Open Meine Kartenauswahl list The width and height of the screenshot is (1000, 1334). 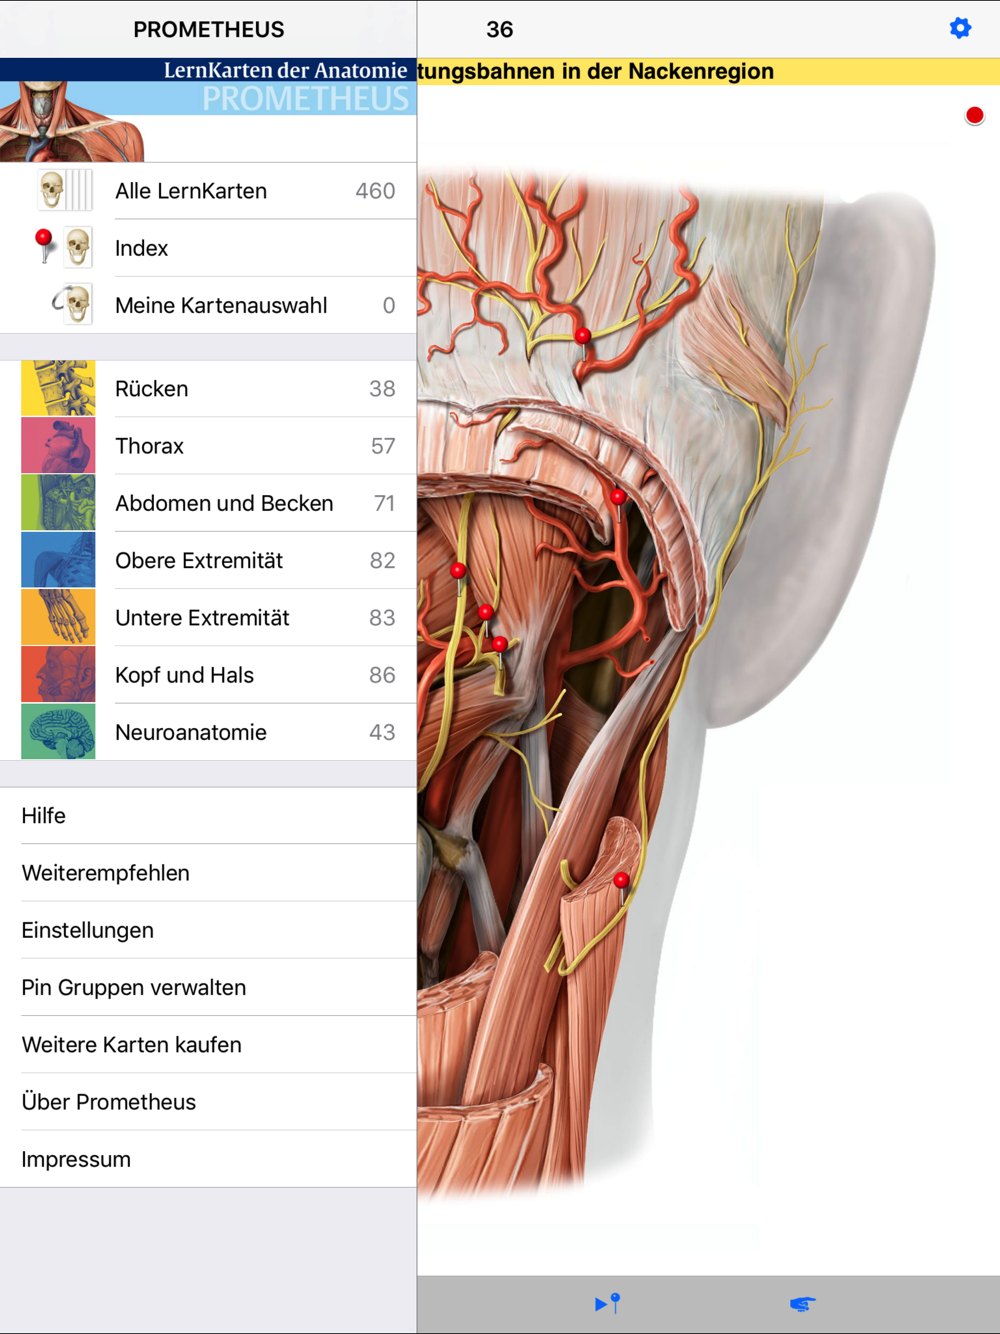coord(208,305)
